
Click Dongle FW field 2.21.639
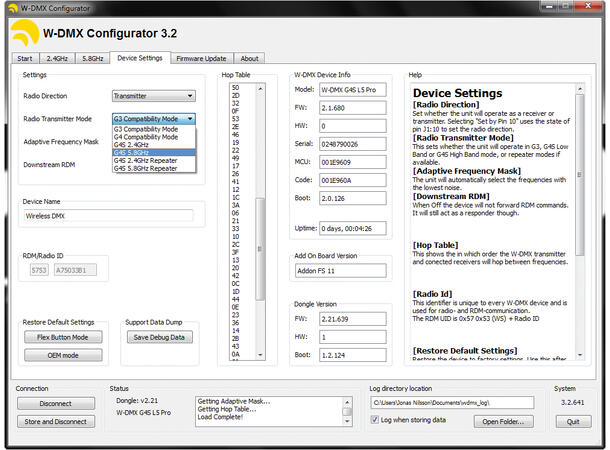[353, 319]
